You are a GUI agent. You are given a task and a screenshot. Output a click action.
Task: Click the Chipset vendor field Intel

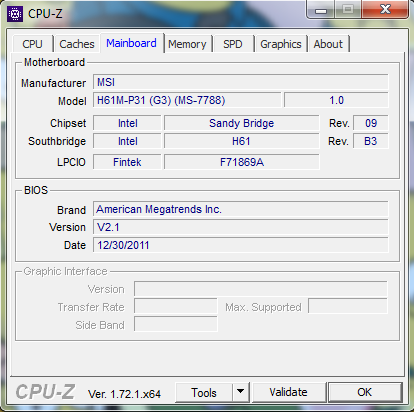127,123
